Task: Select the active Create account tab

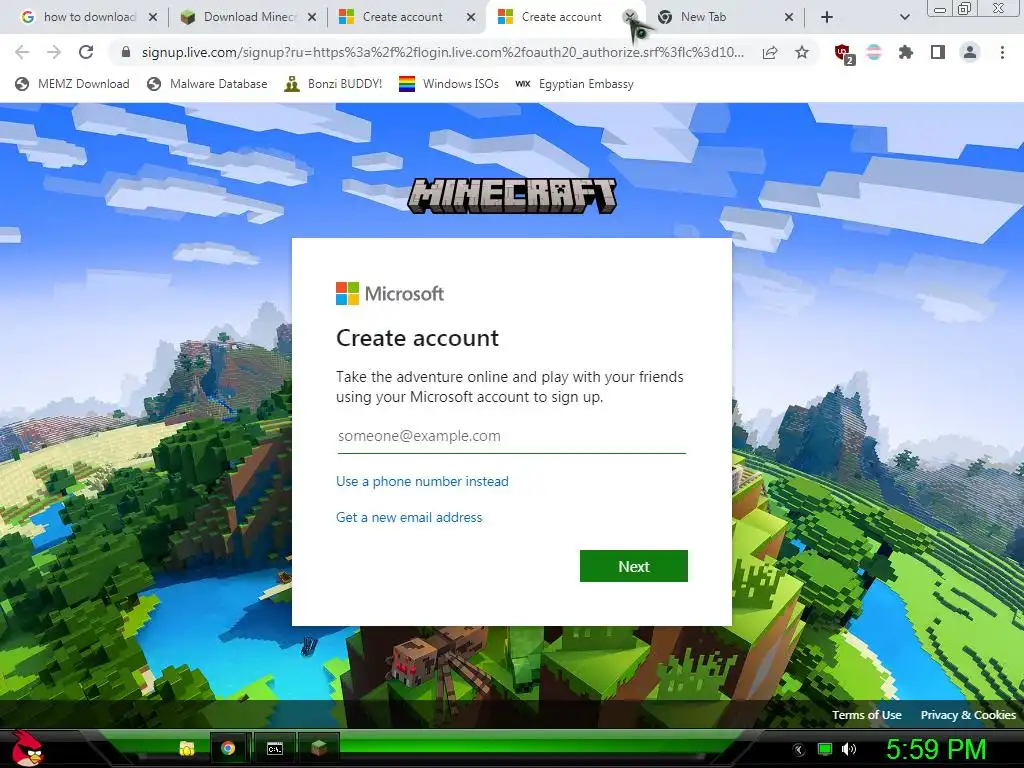Action: point(562,17)
